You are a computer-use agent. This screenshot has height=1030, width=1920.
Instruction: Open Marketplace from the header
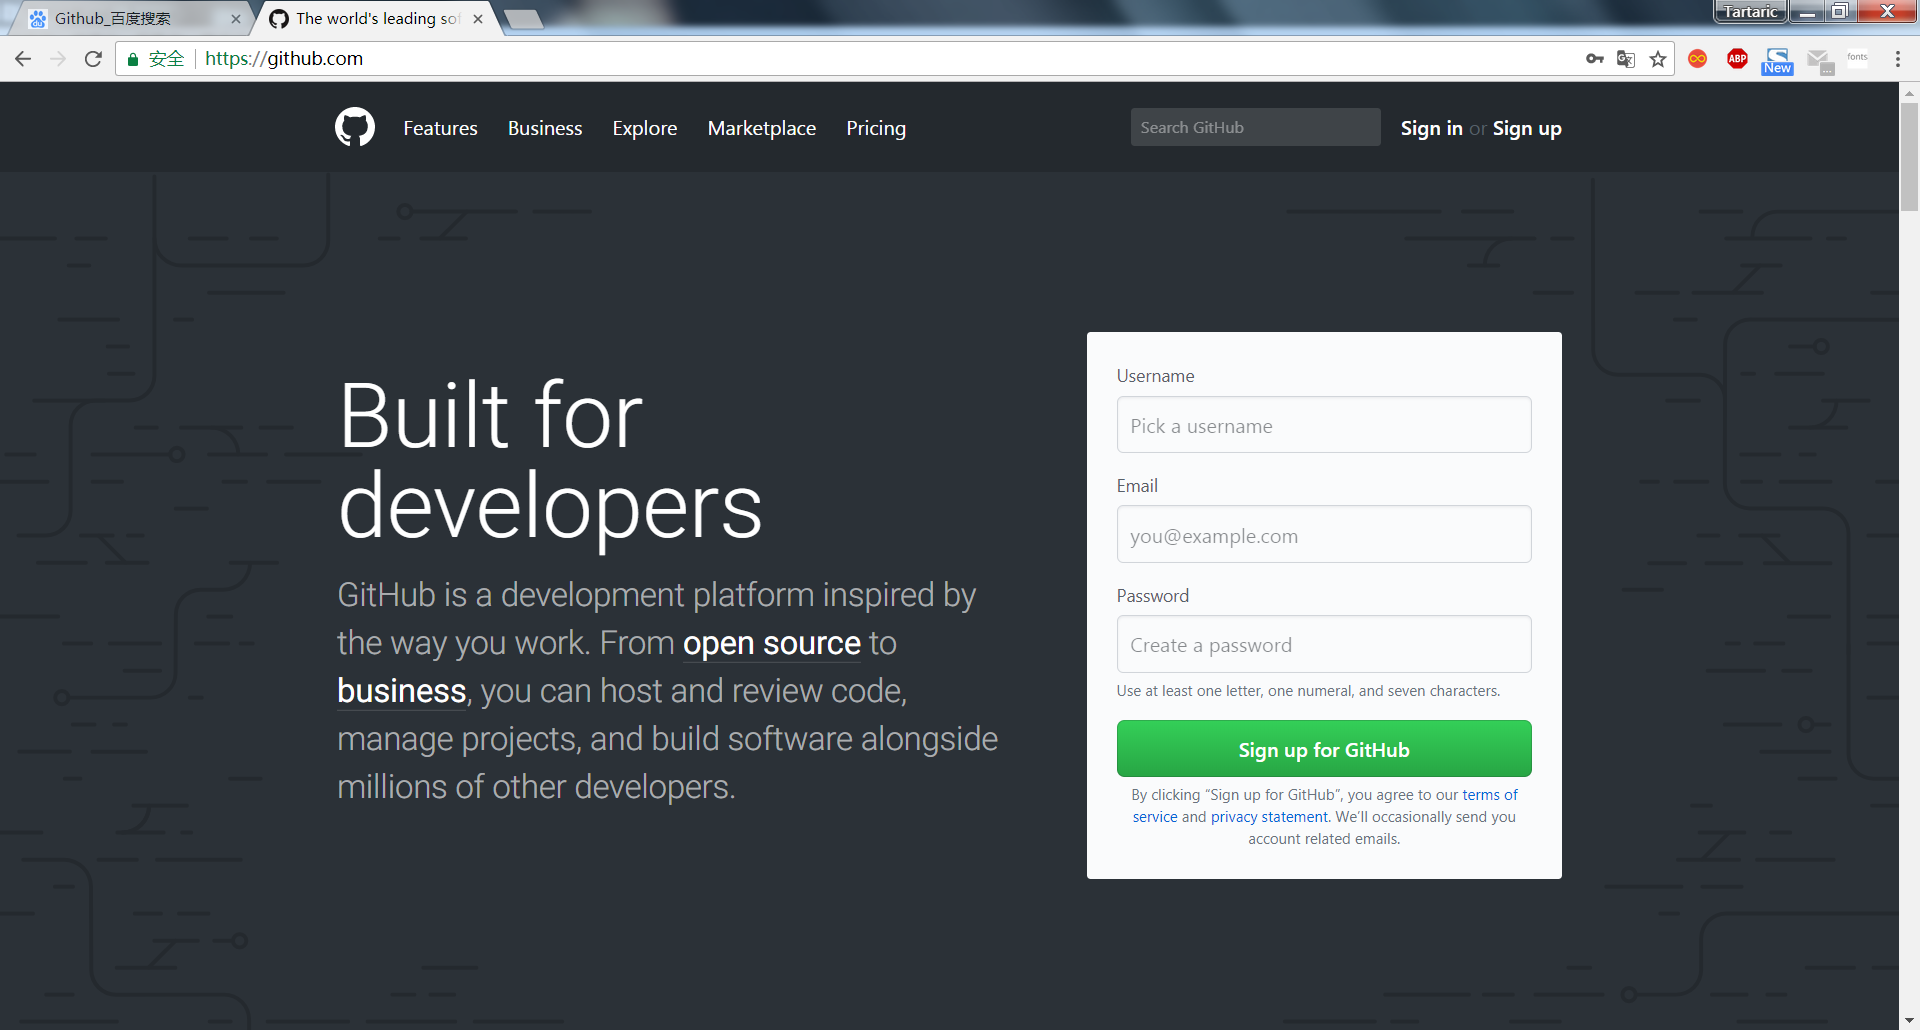(x=762, y=128)
